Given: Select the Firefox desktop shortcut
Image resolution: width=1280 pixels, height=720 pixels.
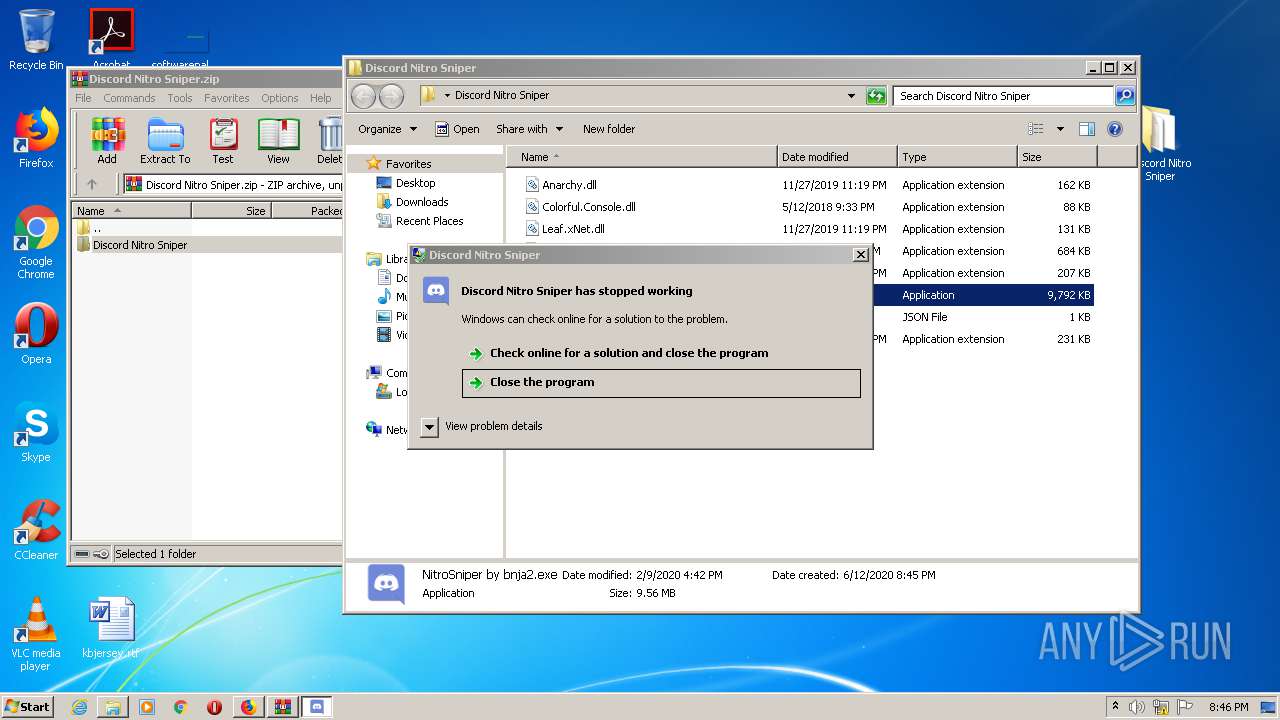Looking at the screenshot, I should tap(36, 138).
